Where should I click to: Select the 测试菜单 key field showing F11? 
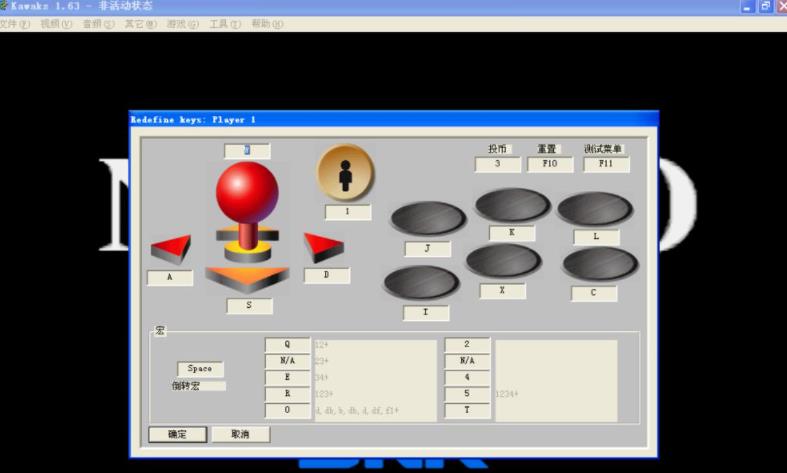(x=606, y=165)
